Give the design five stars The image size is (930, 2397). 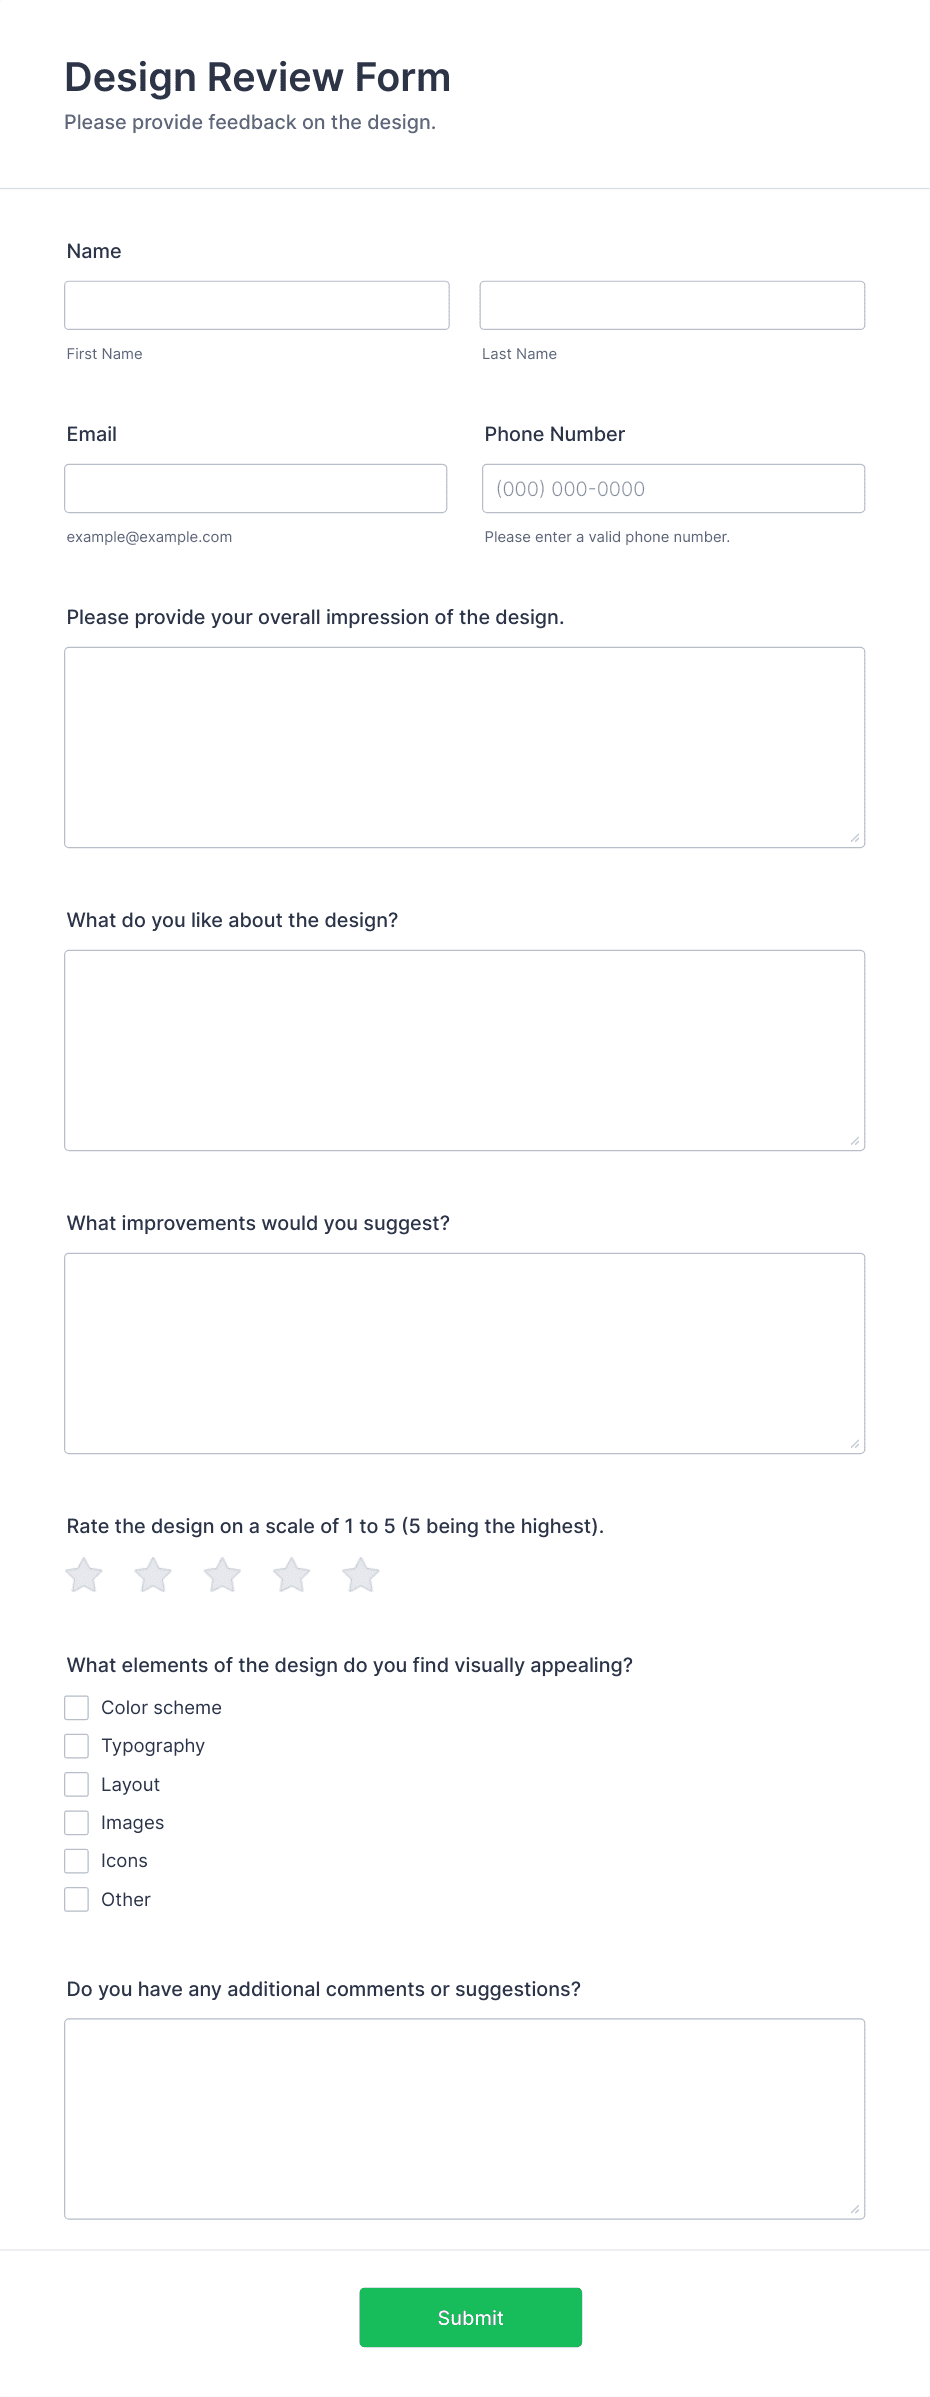click(360, 1574)
